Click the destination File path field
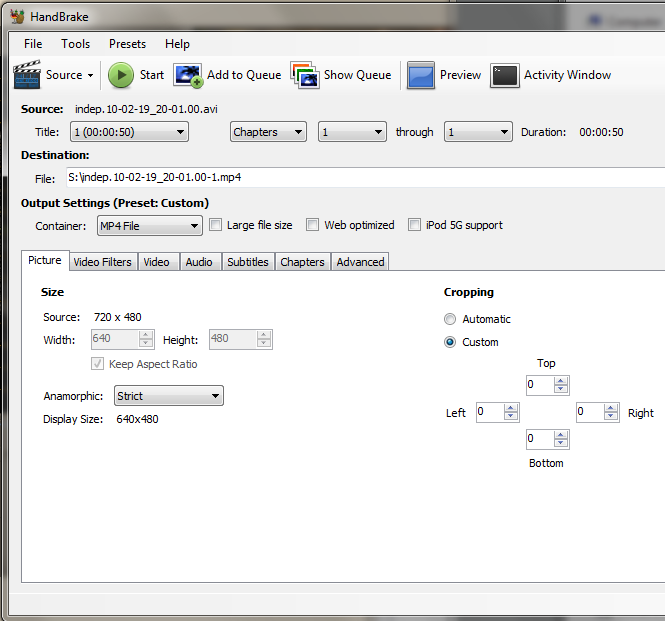The width and height of the screenshot is (665, 621). point(366,177)
